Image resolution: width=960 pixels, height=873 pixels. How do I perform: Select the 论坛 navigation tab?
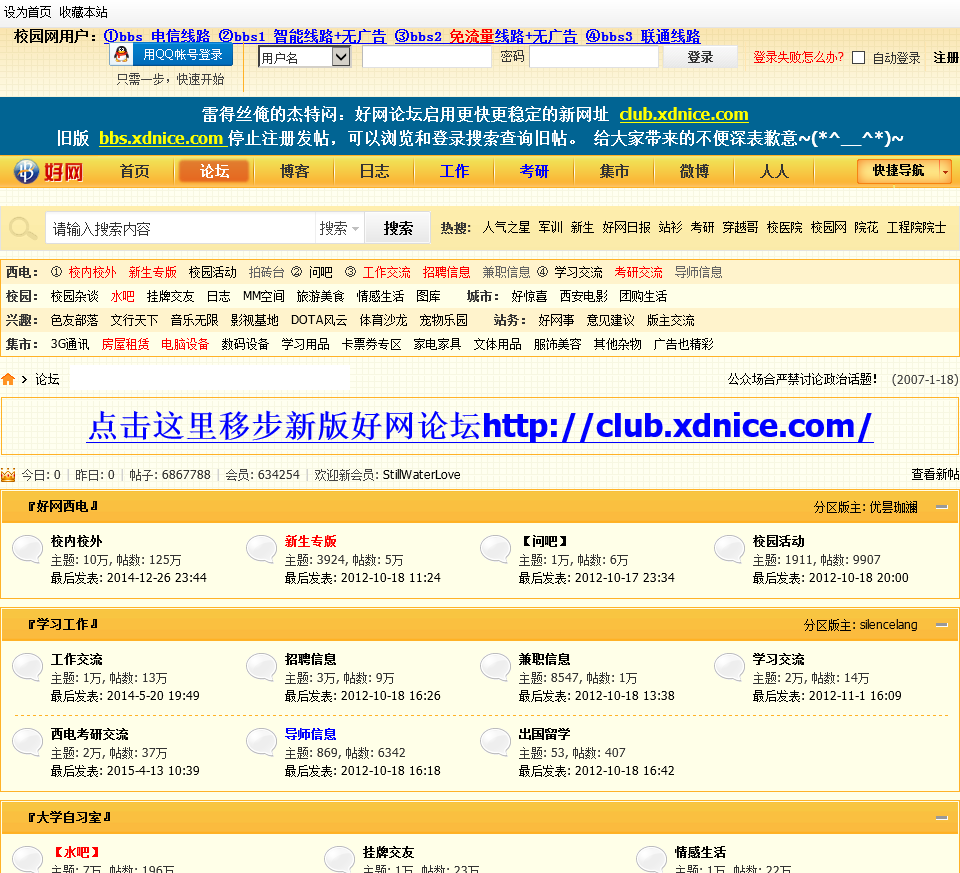(x=214, y=171)
